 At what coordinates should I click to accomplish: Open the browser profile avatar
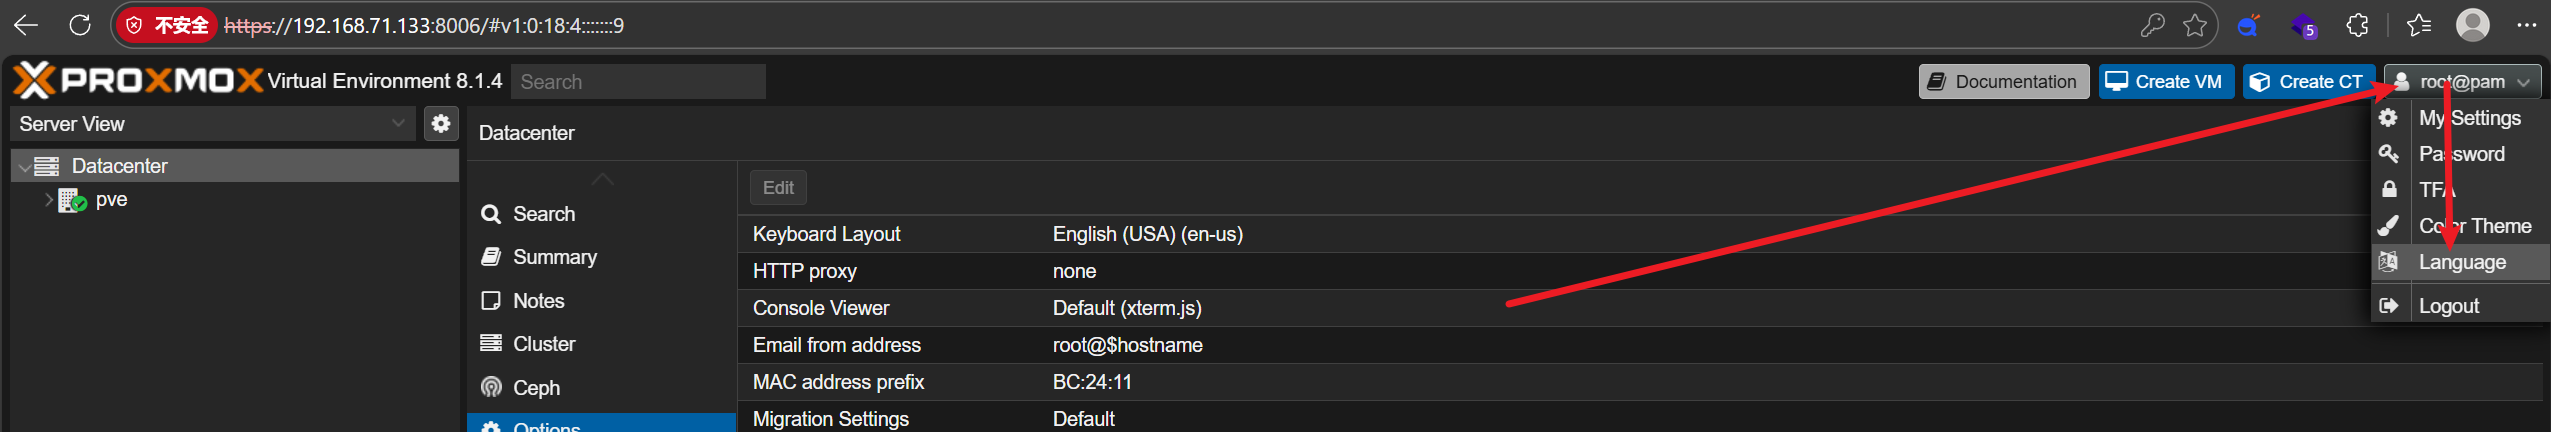[2472, 25]
